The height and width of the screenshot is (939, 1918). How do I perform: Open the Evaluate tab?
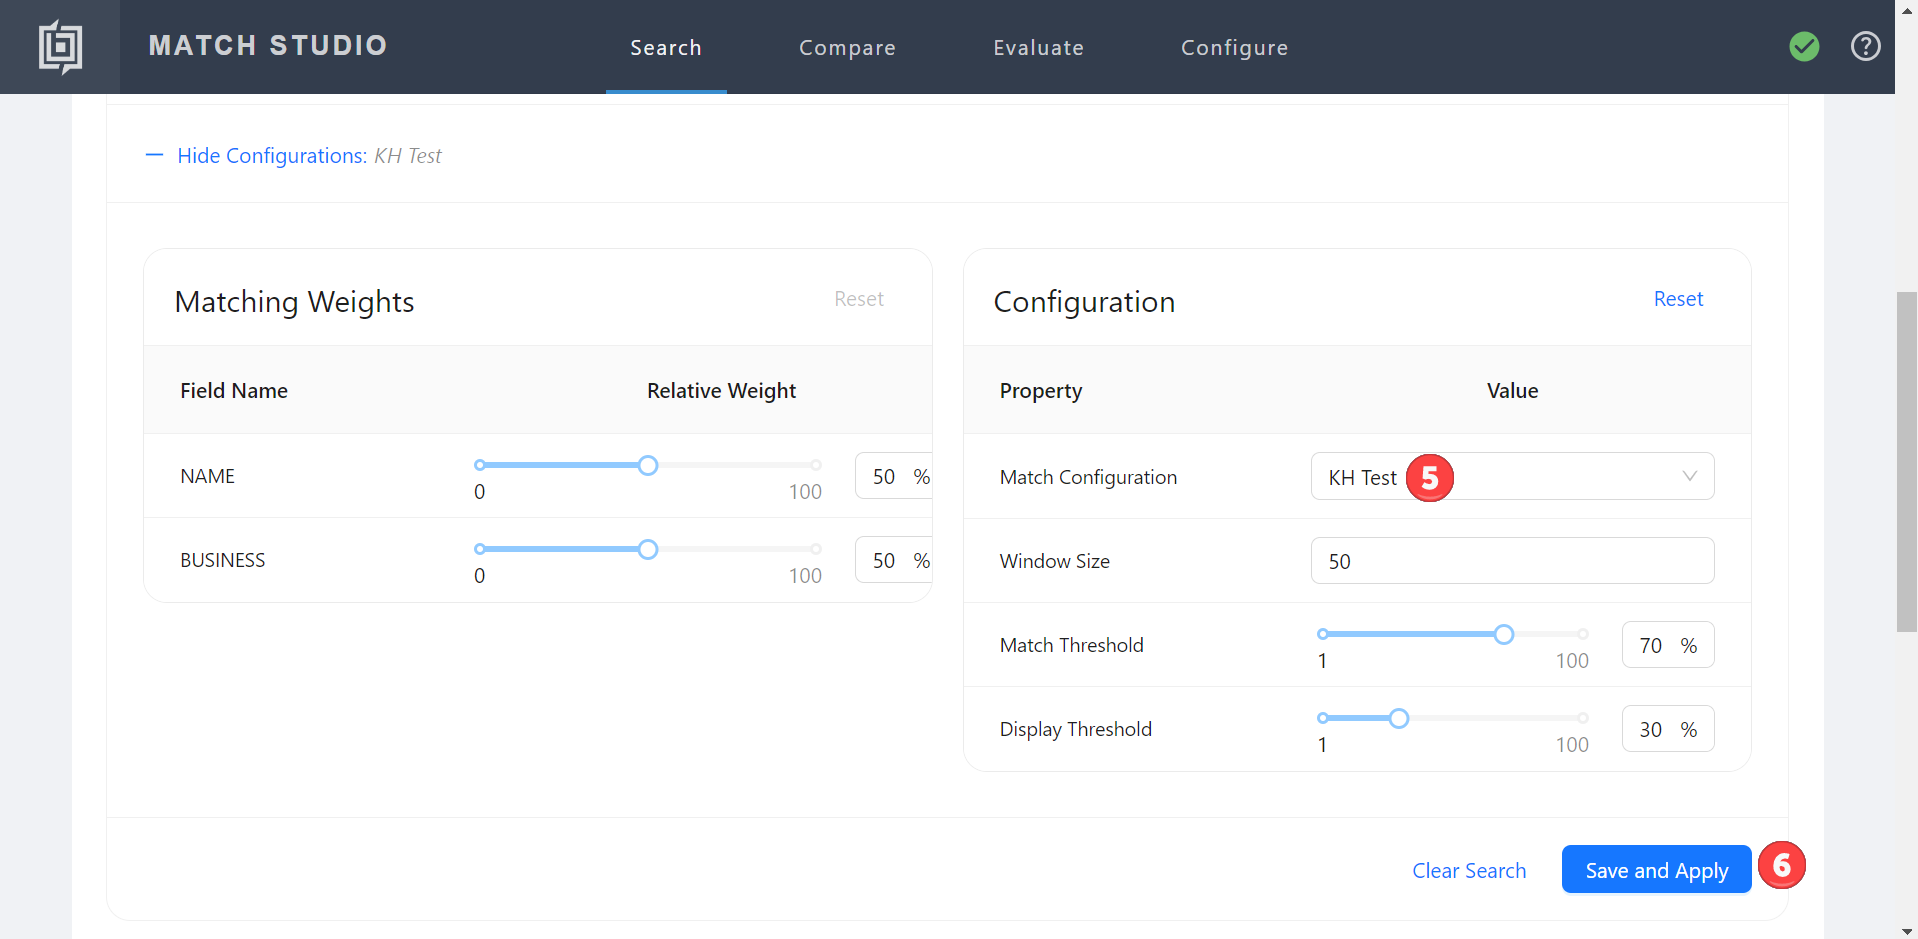1038,48
